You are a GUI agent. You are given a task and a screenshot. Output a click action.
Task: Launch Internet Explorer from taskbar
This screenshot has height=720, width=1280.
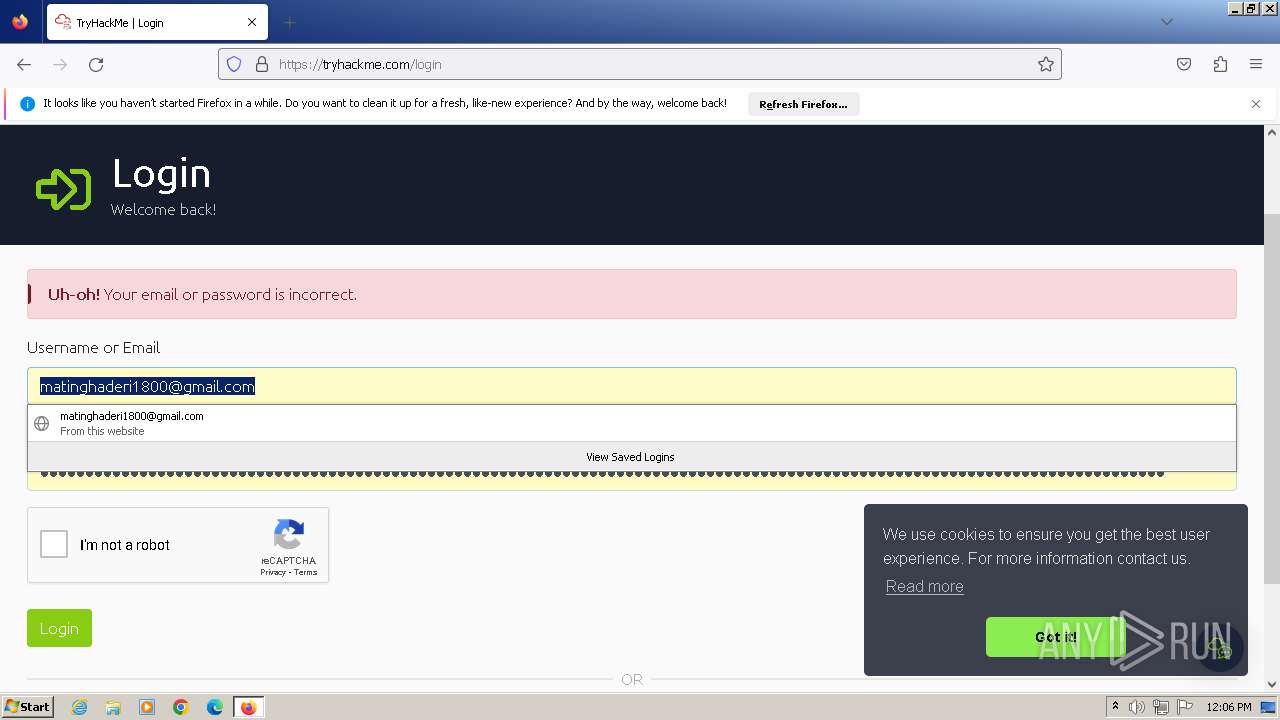(79, 707)
